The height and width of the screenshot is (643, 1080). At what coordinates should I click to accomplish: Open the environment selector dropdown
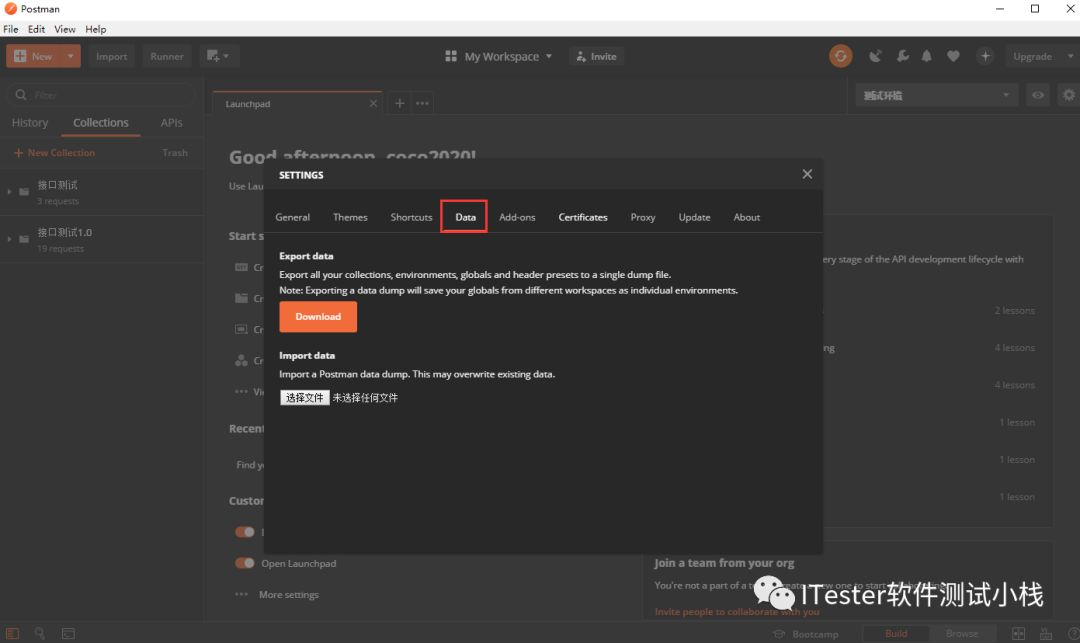[x=937, y=95]
